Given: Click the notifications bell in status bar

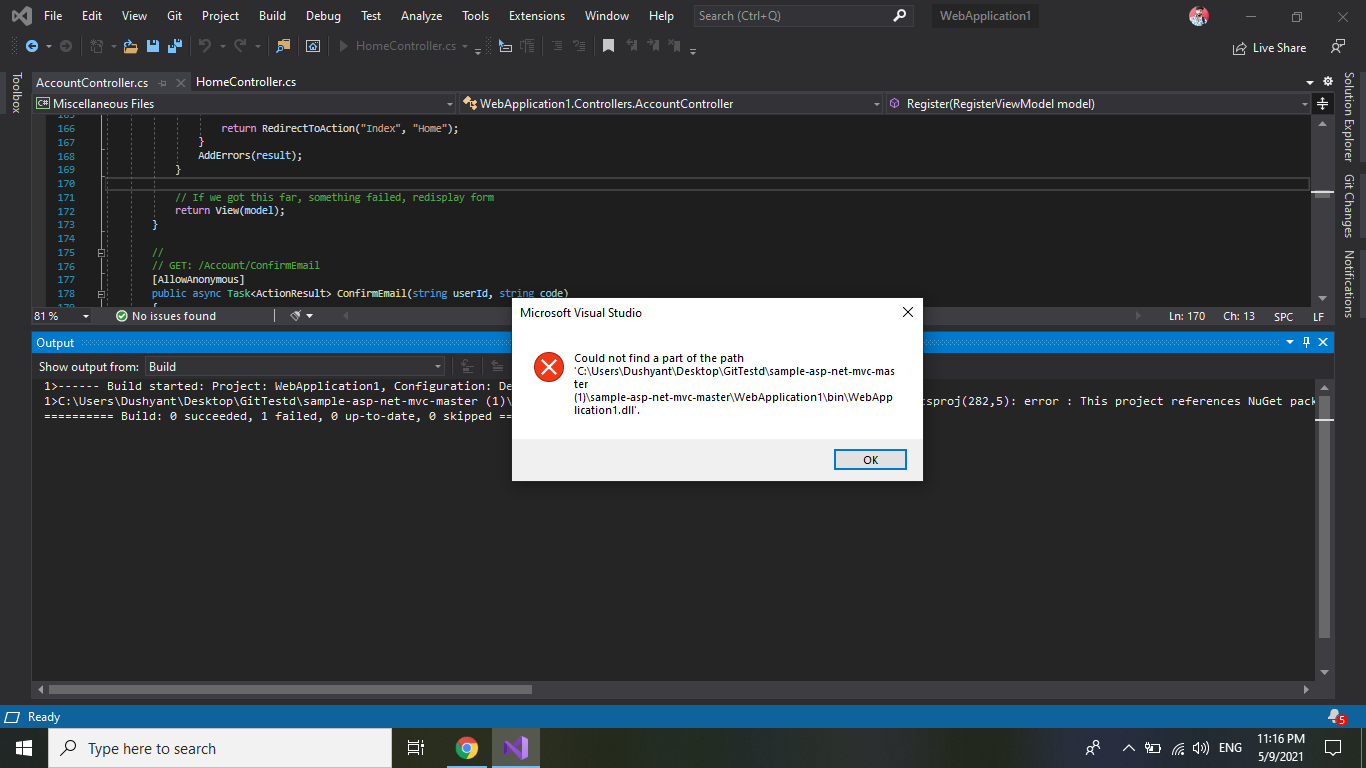Looking at the screenshot, I should pos(1336,717).
